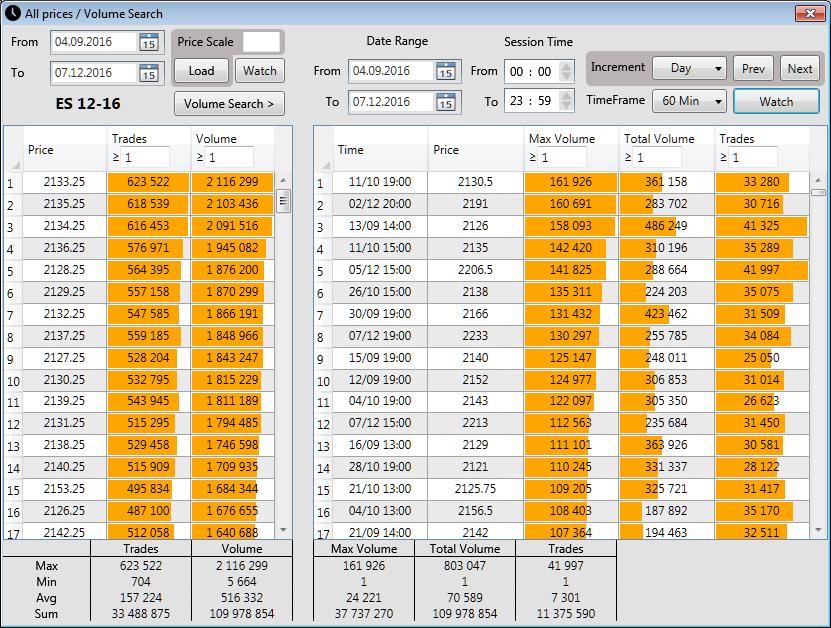
Task: Click the Watch button beside the TimeFrame dropdown
Action: coord(776,101)
